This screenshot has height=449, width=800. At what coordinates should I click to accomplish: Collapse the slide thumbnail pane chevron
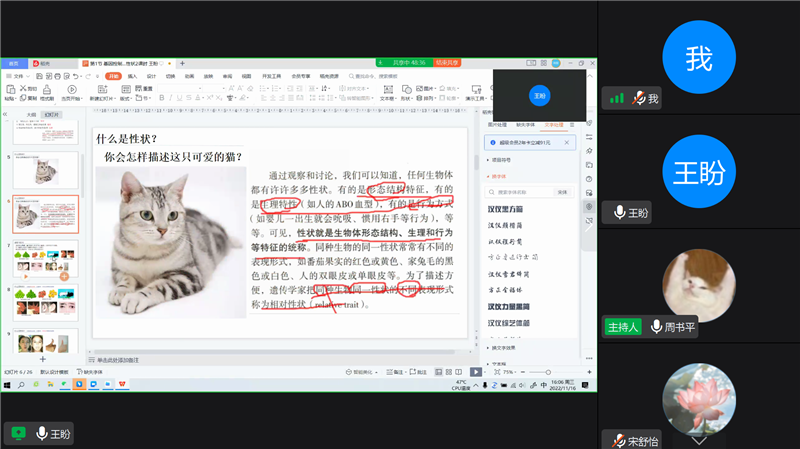[x=5, y=114]
